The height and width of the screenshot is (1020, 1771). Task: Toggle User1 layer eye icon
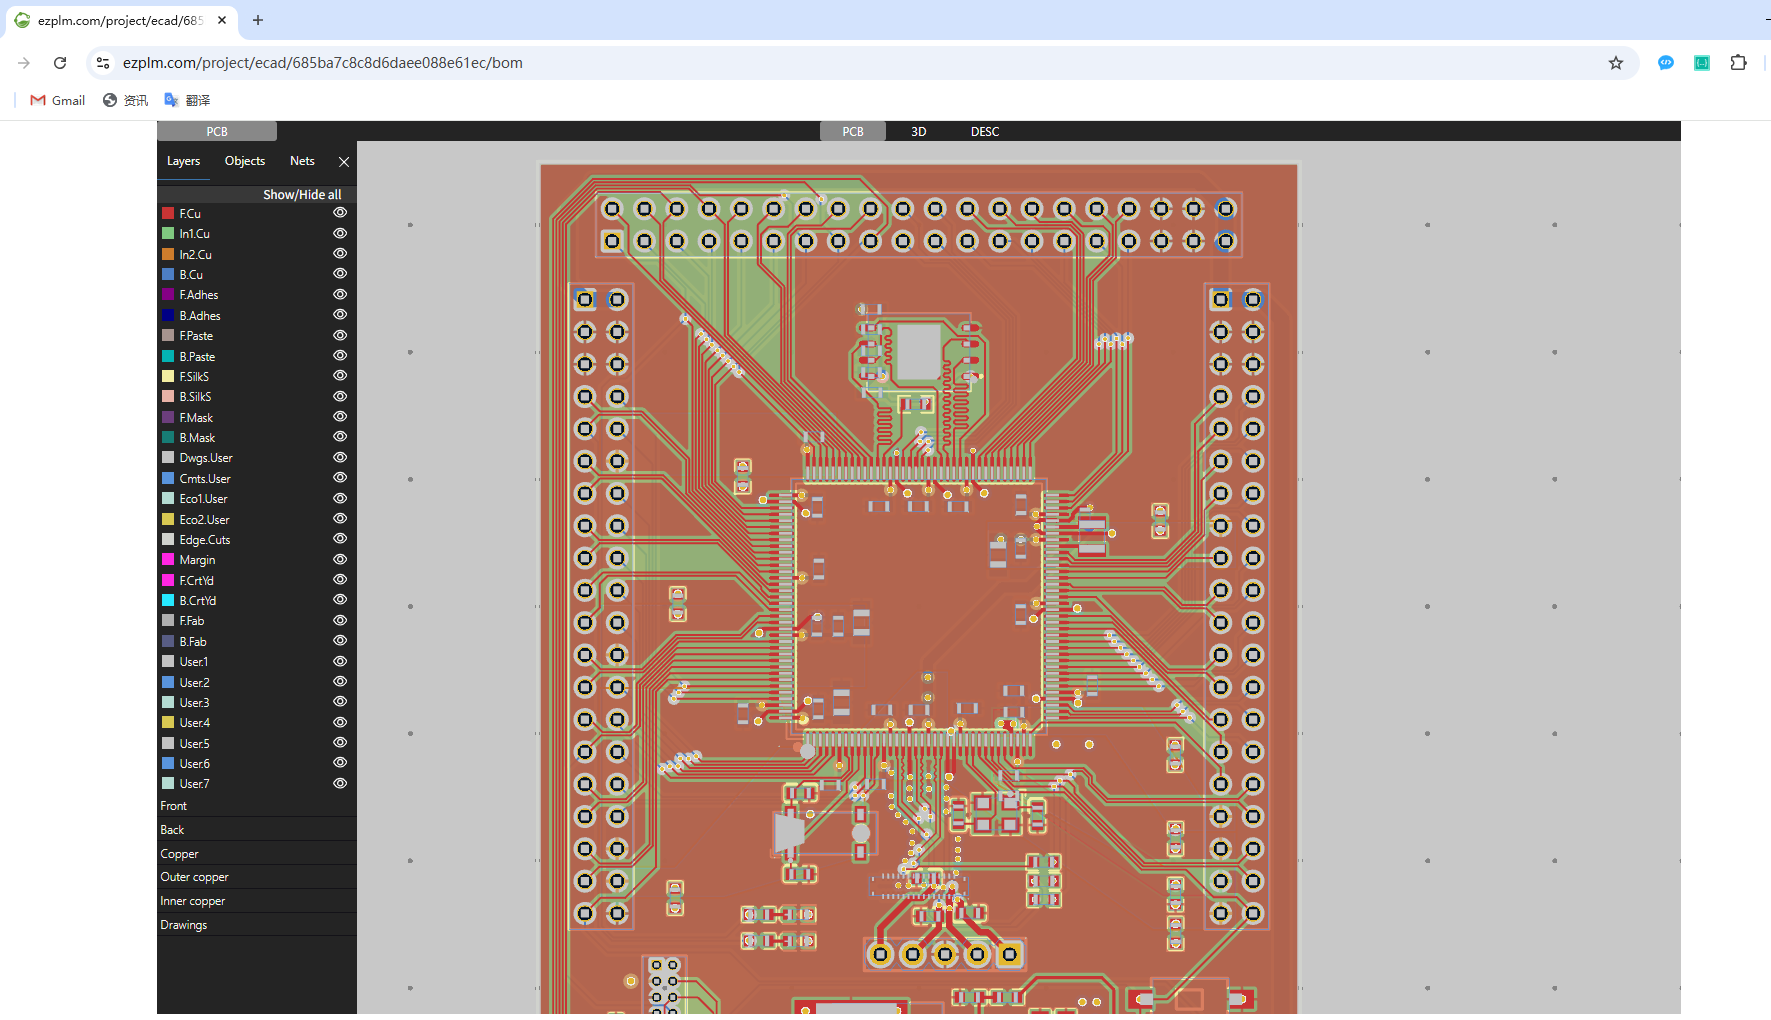tap(340, 661)
